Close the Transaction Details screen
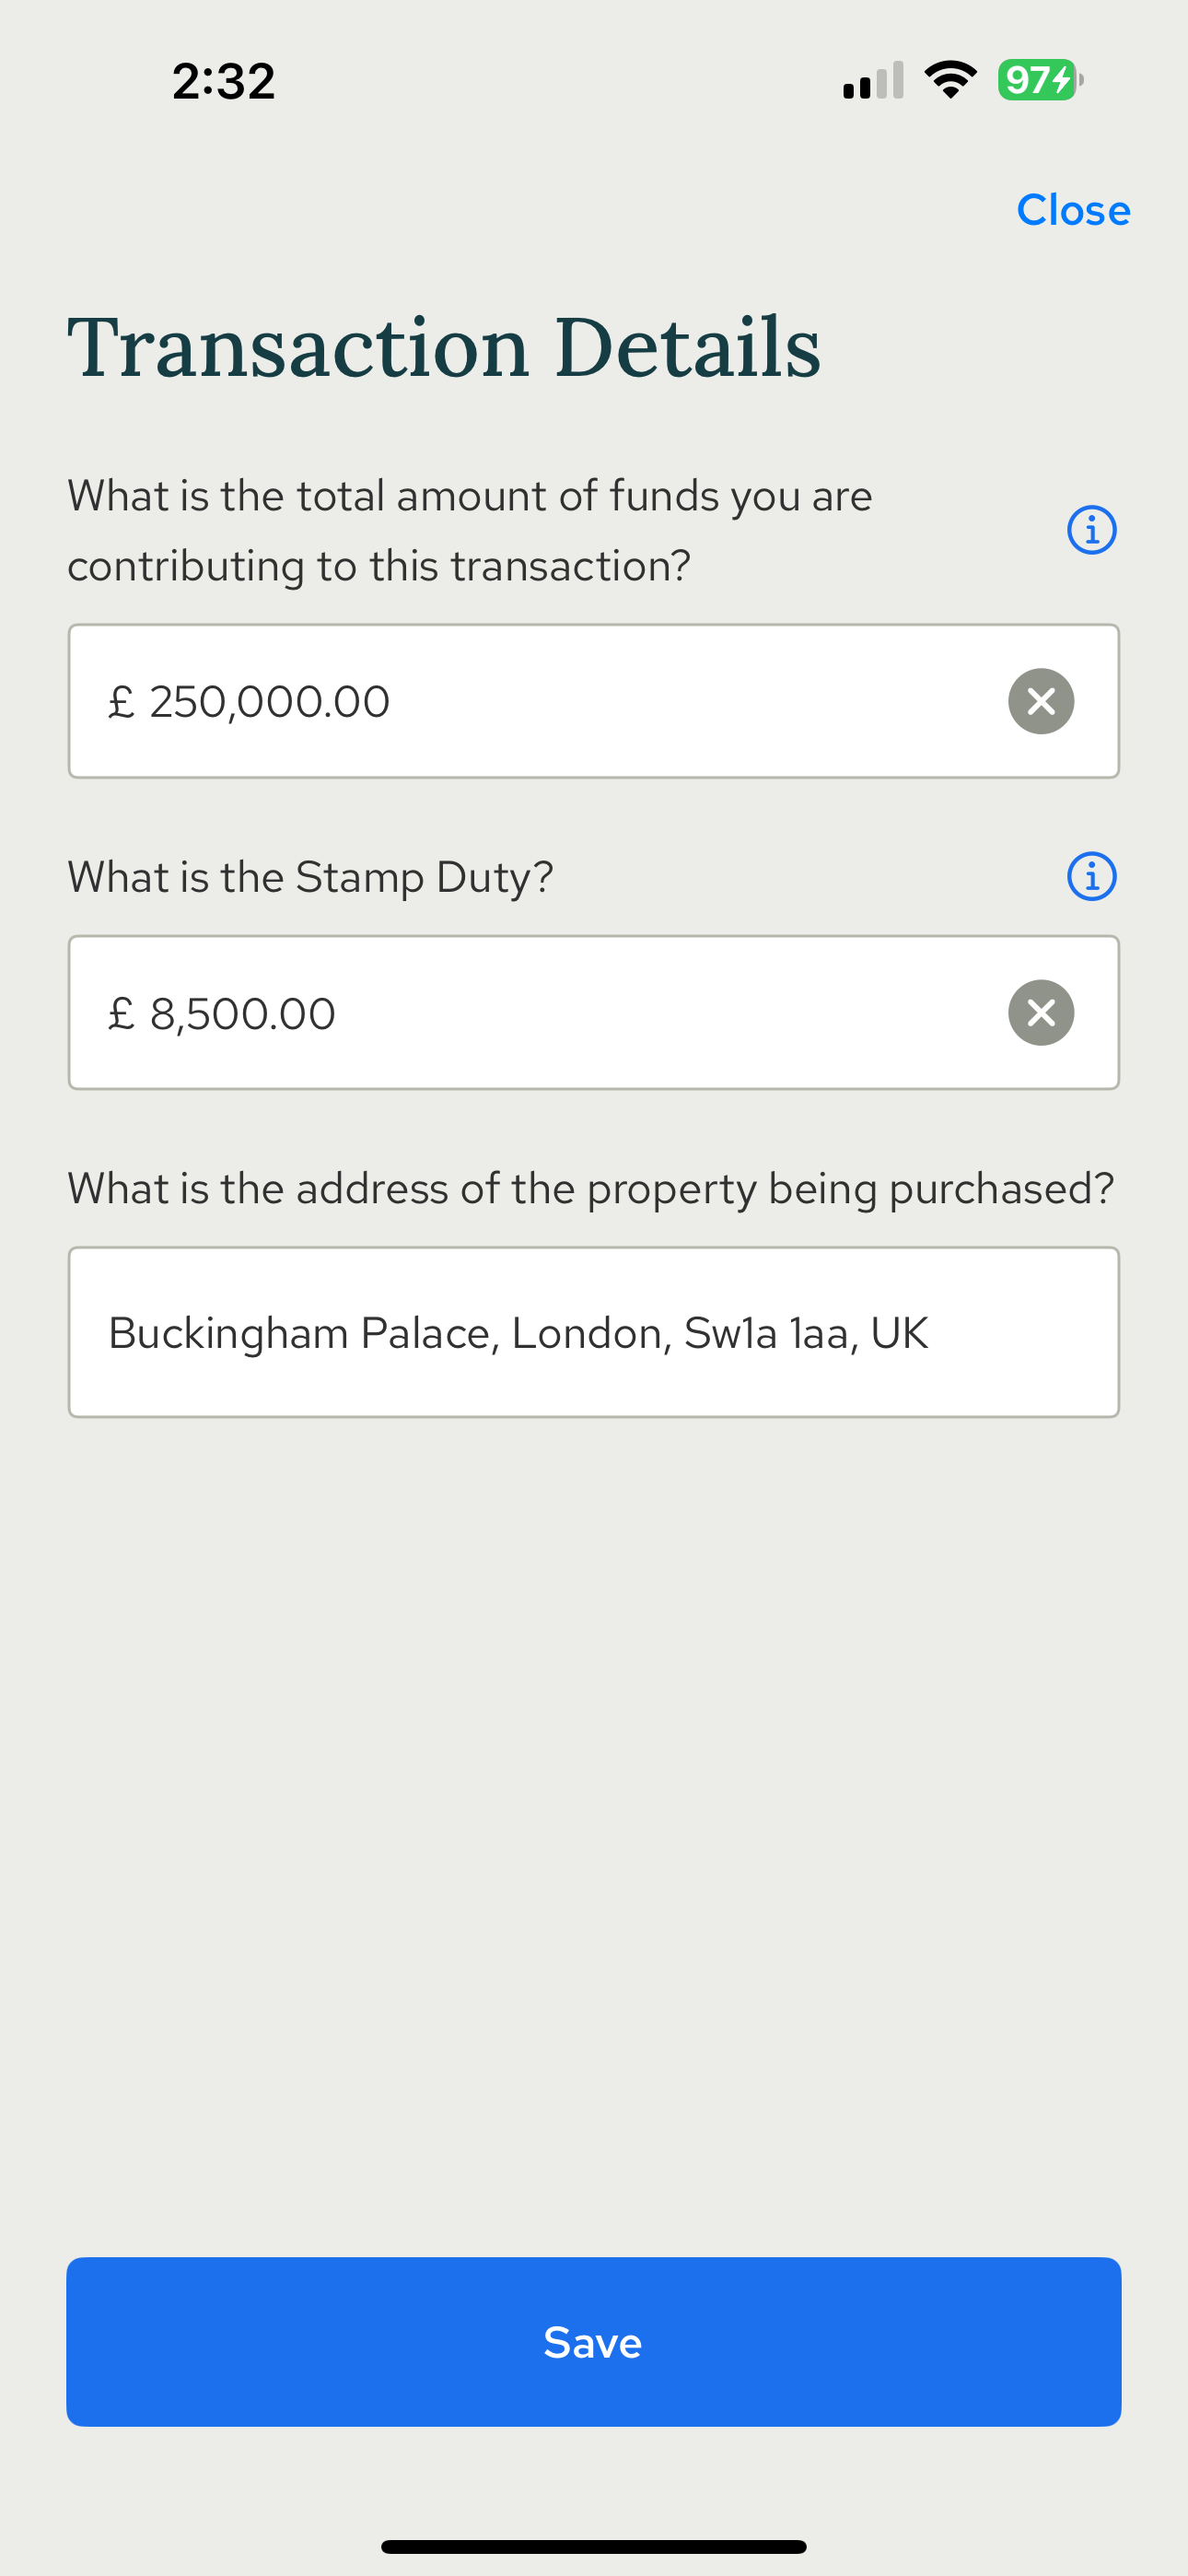Viewport: 1188px width, 2576px height. click(x=1073, y=210)
